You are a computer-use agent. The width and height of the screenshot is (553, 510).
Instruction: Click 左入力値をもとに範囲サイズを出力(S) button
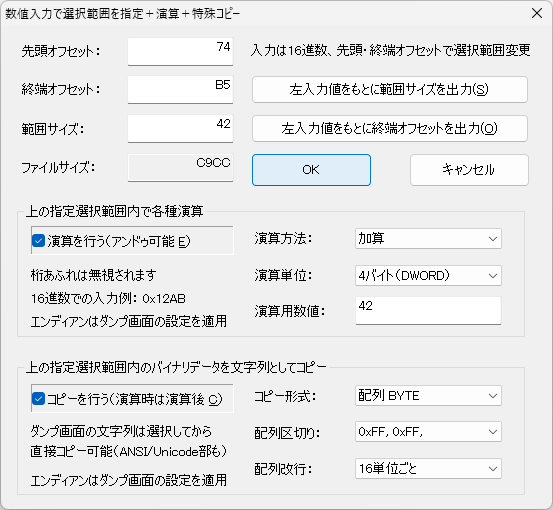pyautogui.click(x=390, y=90)
